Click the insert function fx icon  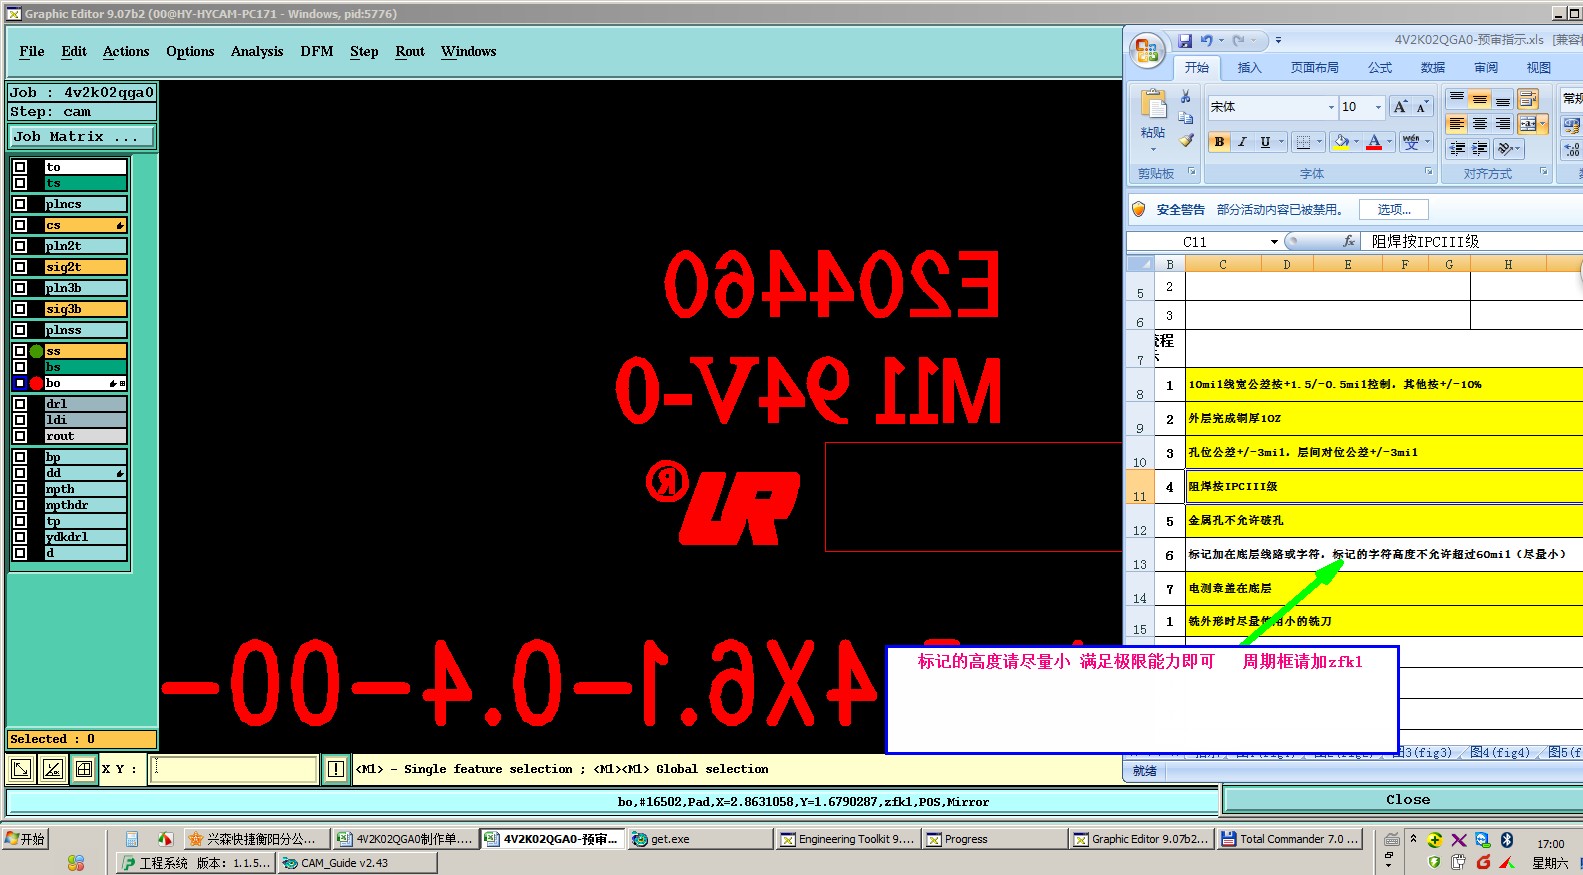click(x=1349, y=242)
